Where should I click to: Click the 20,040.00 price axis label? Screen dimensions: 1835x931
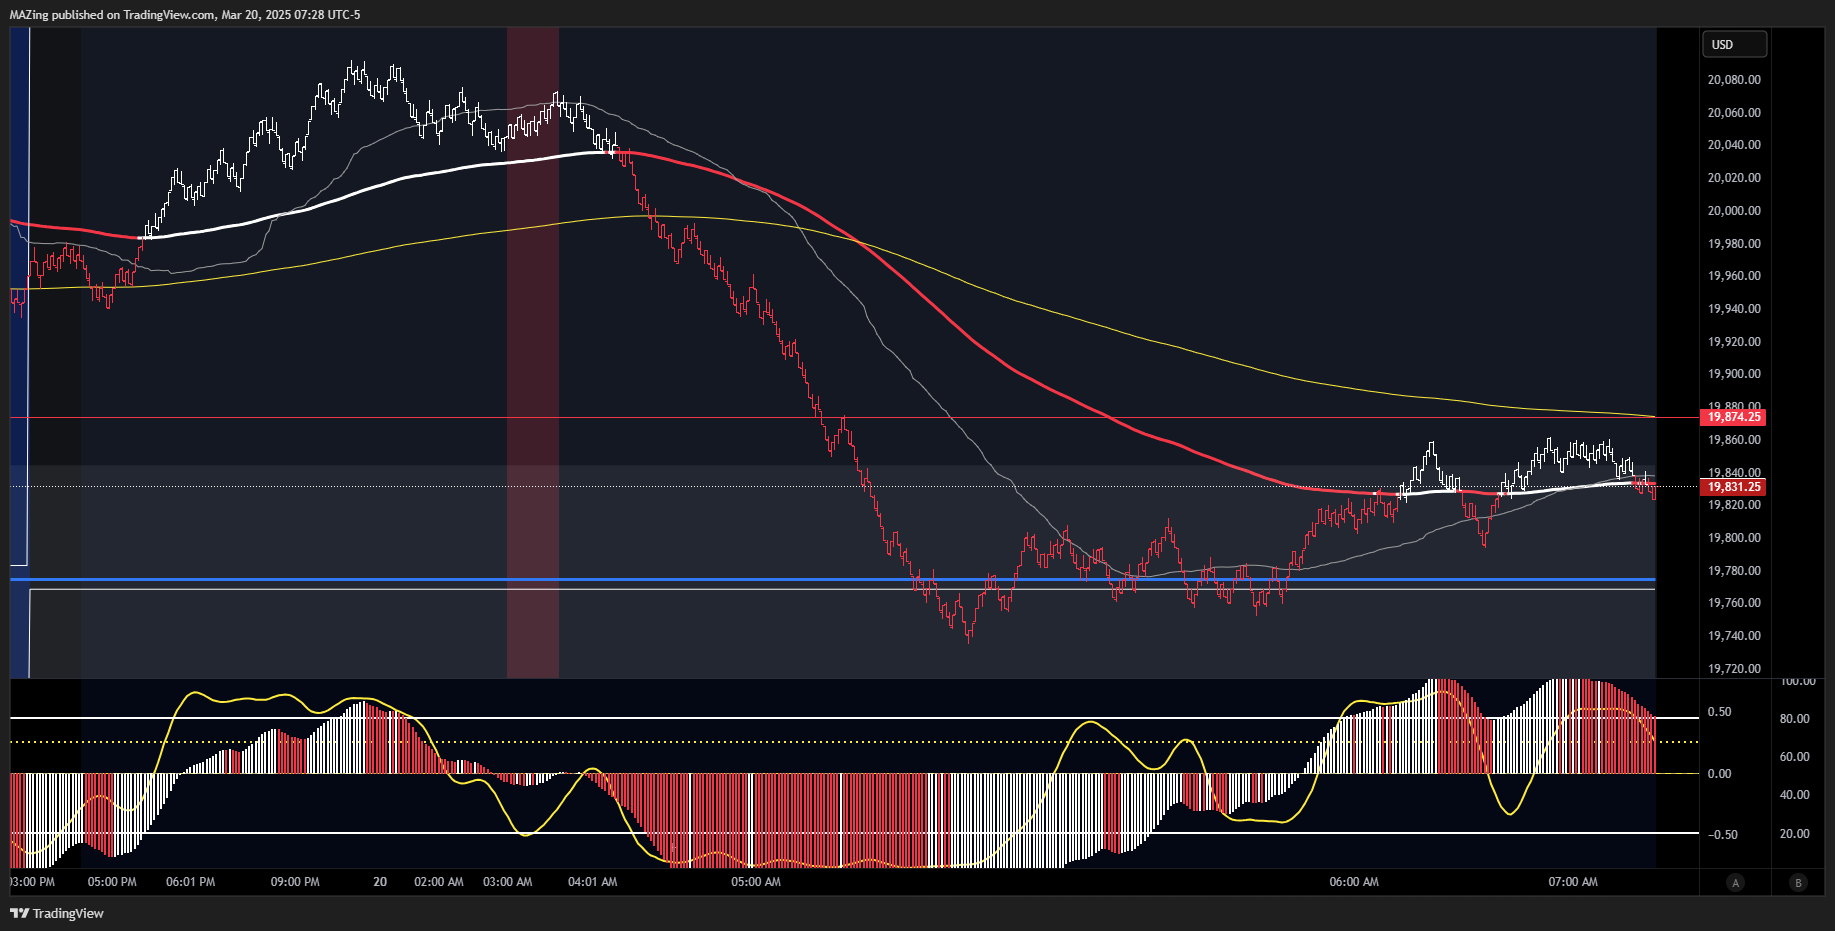pos(1734,145)
